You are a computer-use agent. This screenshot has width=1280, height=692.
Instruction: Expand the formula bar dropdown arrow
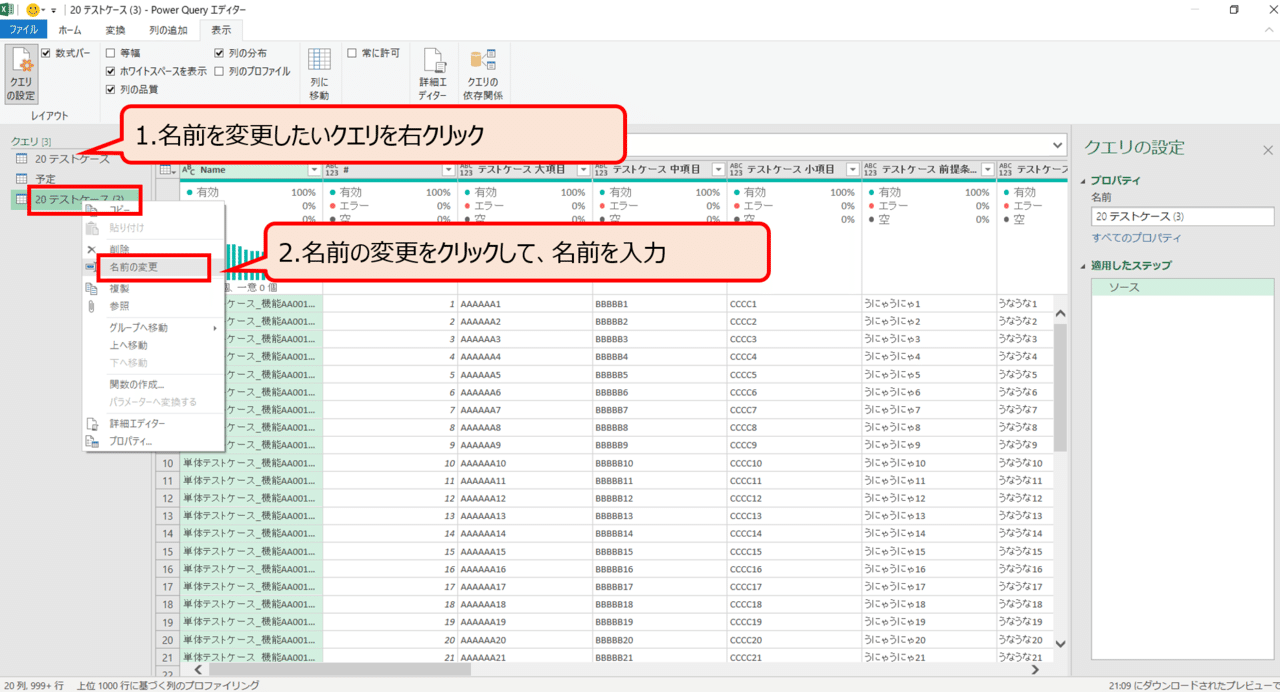pyautogui.click(x=1058, y=144)
